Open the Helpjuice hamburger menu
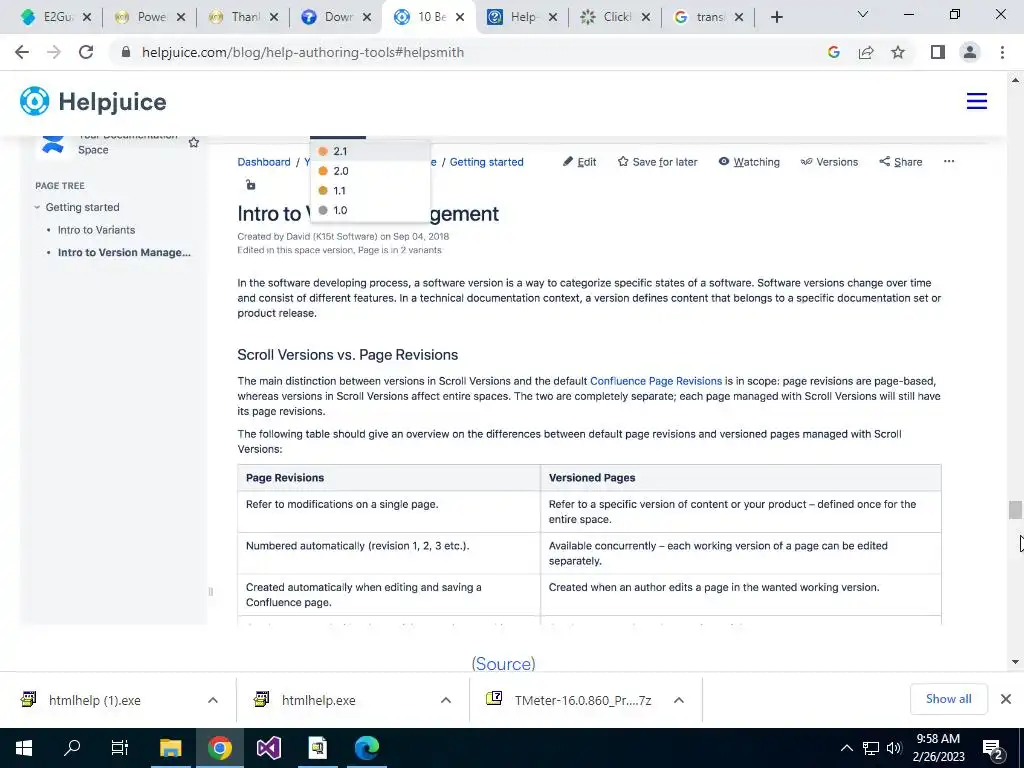 pos(976,101)
